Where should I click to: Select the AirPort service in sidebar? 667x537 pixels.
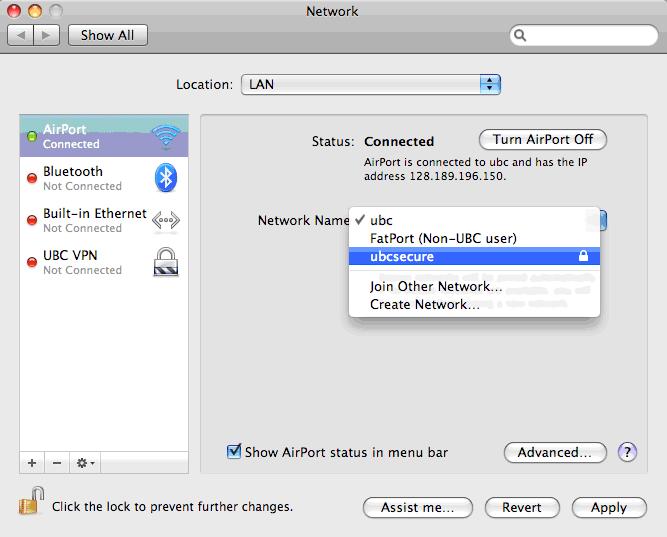pos(104,136)
